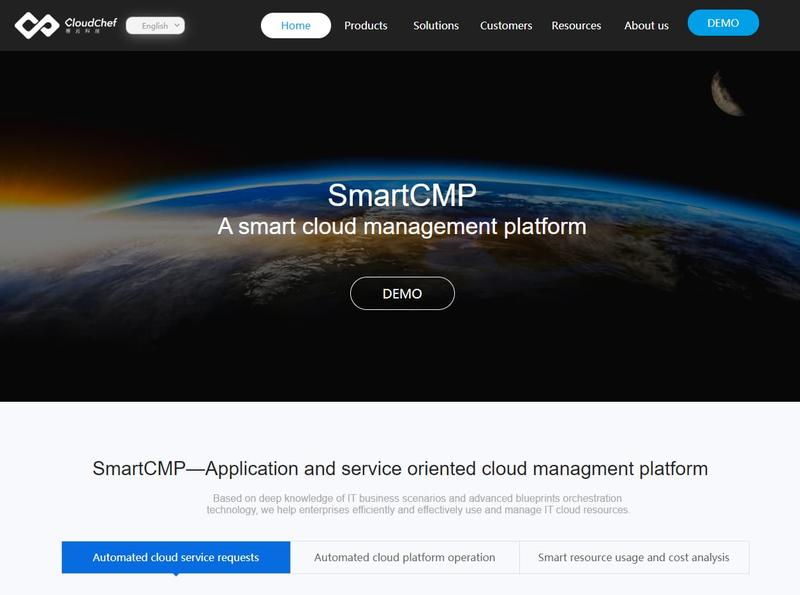Switch to Automated cloud platform operation tab
This screenshot has height=595, width=800.
pyautogui.click(x=405, y=557)
